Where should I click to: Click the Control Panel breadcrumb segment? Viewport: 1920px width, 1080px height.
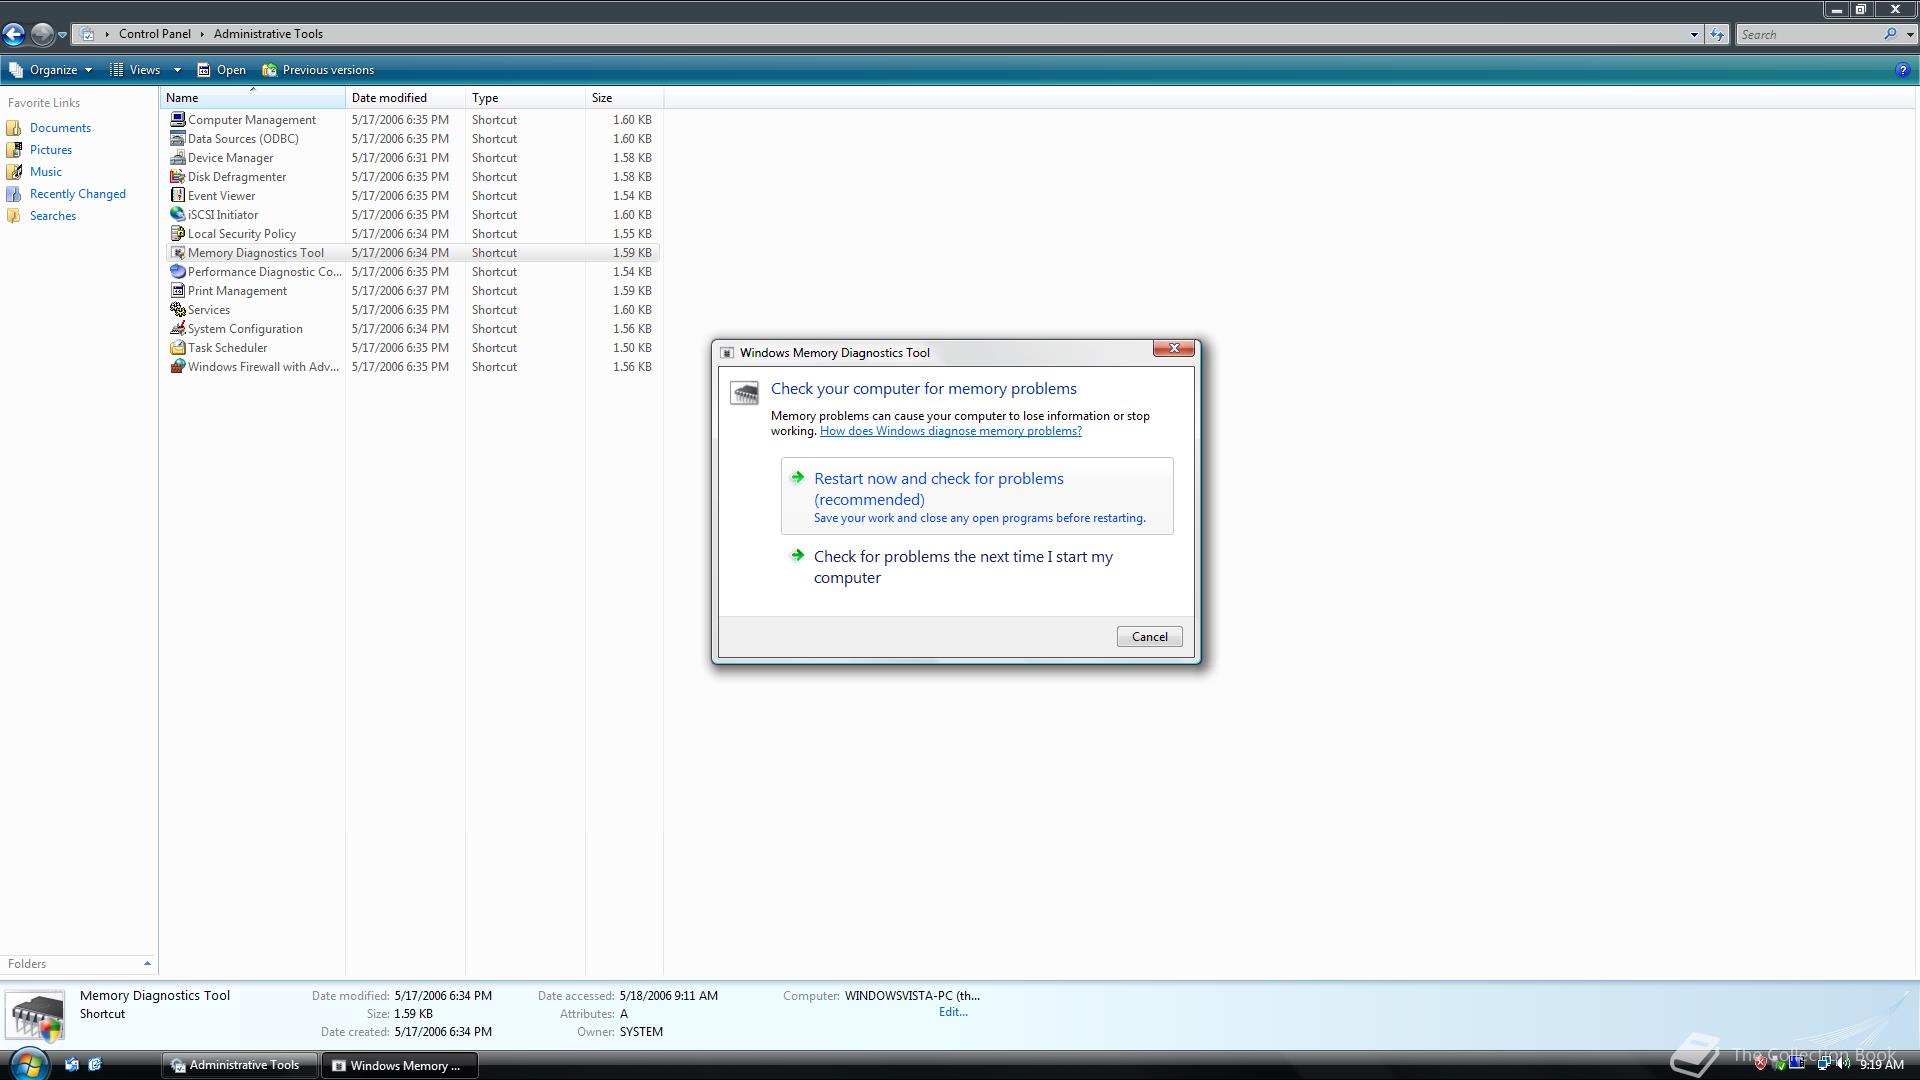click(x=154, y=34)
